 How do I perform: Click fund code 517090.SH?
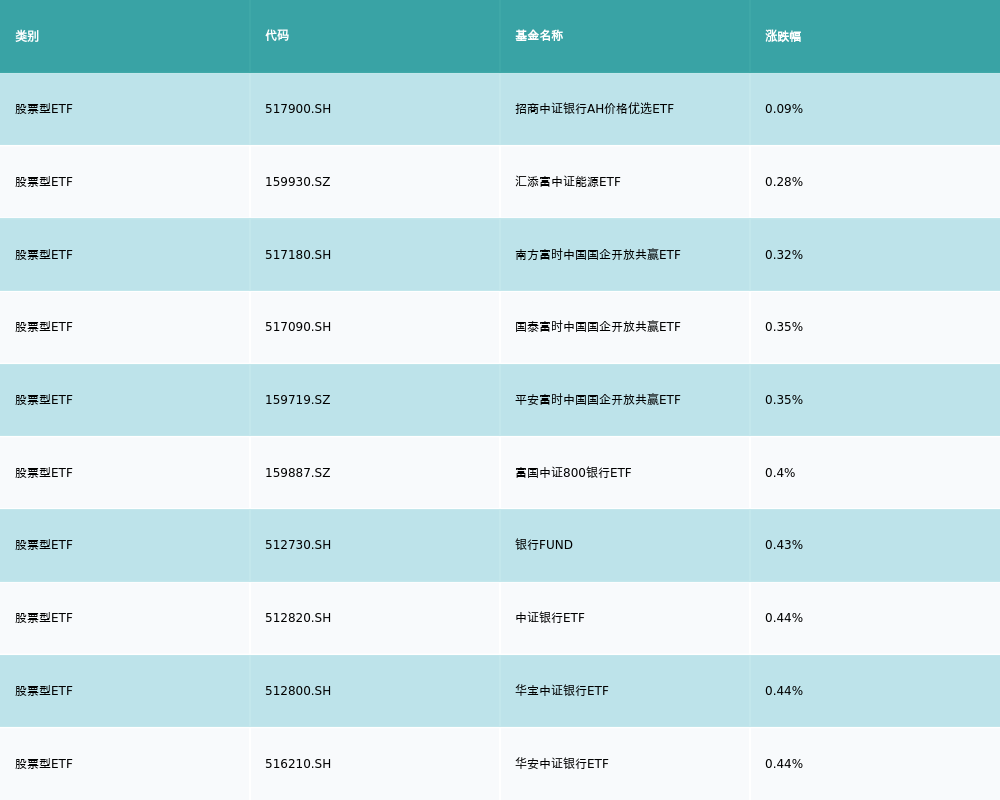[298, 327]
